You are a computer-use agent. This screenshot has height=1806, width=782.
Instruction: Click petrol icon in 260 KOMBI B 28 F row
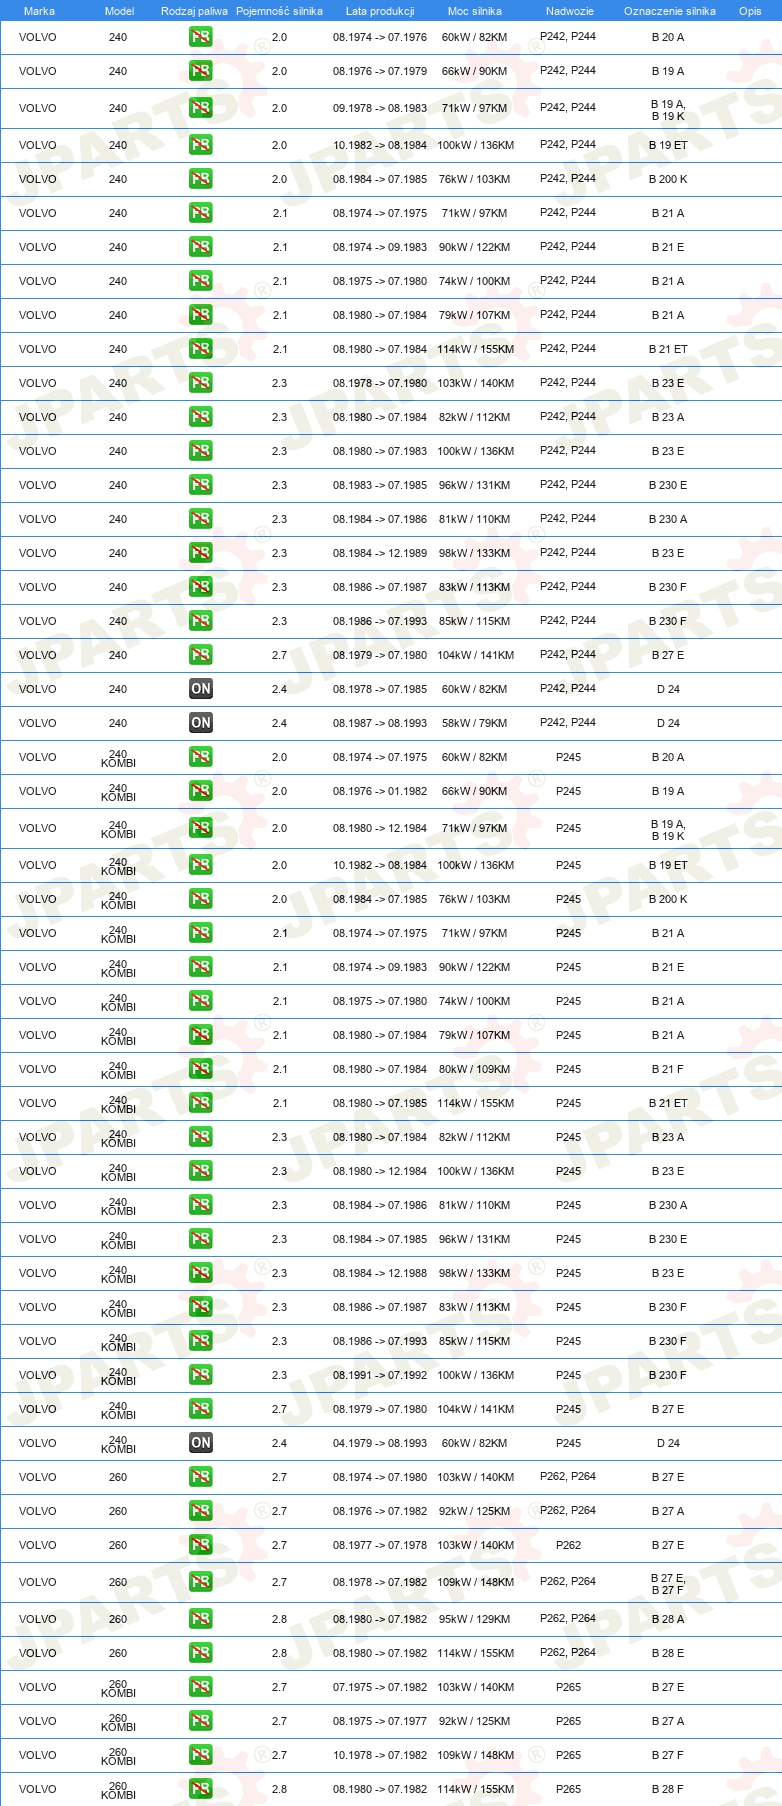tap(201, 1789)
